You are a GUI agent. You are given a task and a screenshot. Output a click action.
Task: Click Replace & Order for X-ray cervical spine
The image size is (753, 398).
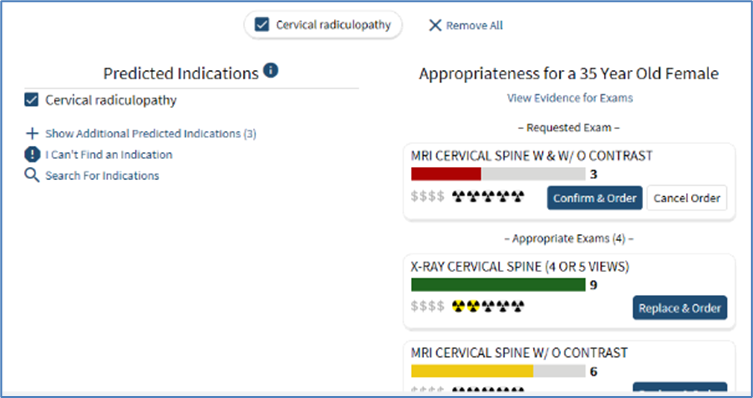pyautogui.click(x=680, y=308)
